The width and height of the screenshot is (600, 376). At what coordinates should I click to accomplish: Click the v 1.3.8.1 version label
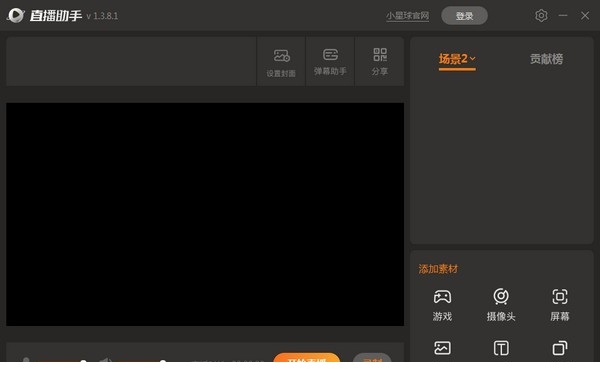(102, 16)
